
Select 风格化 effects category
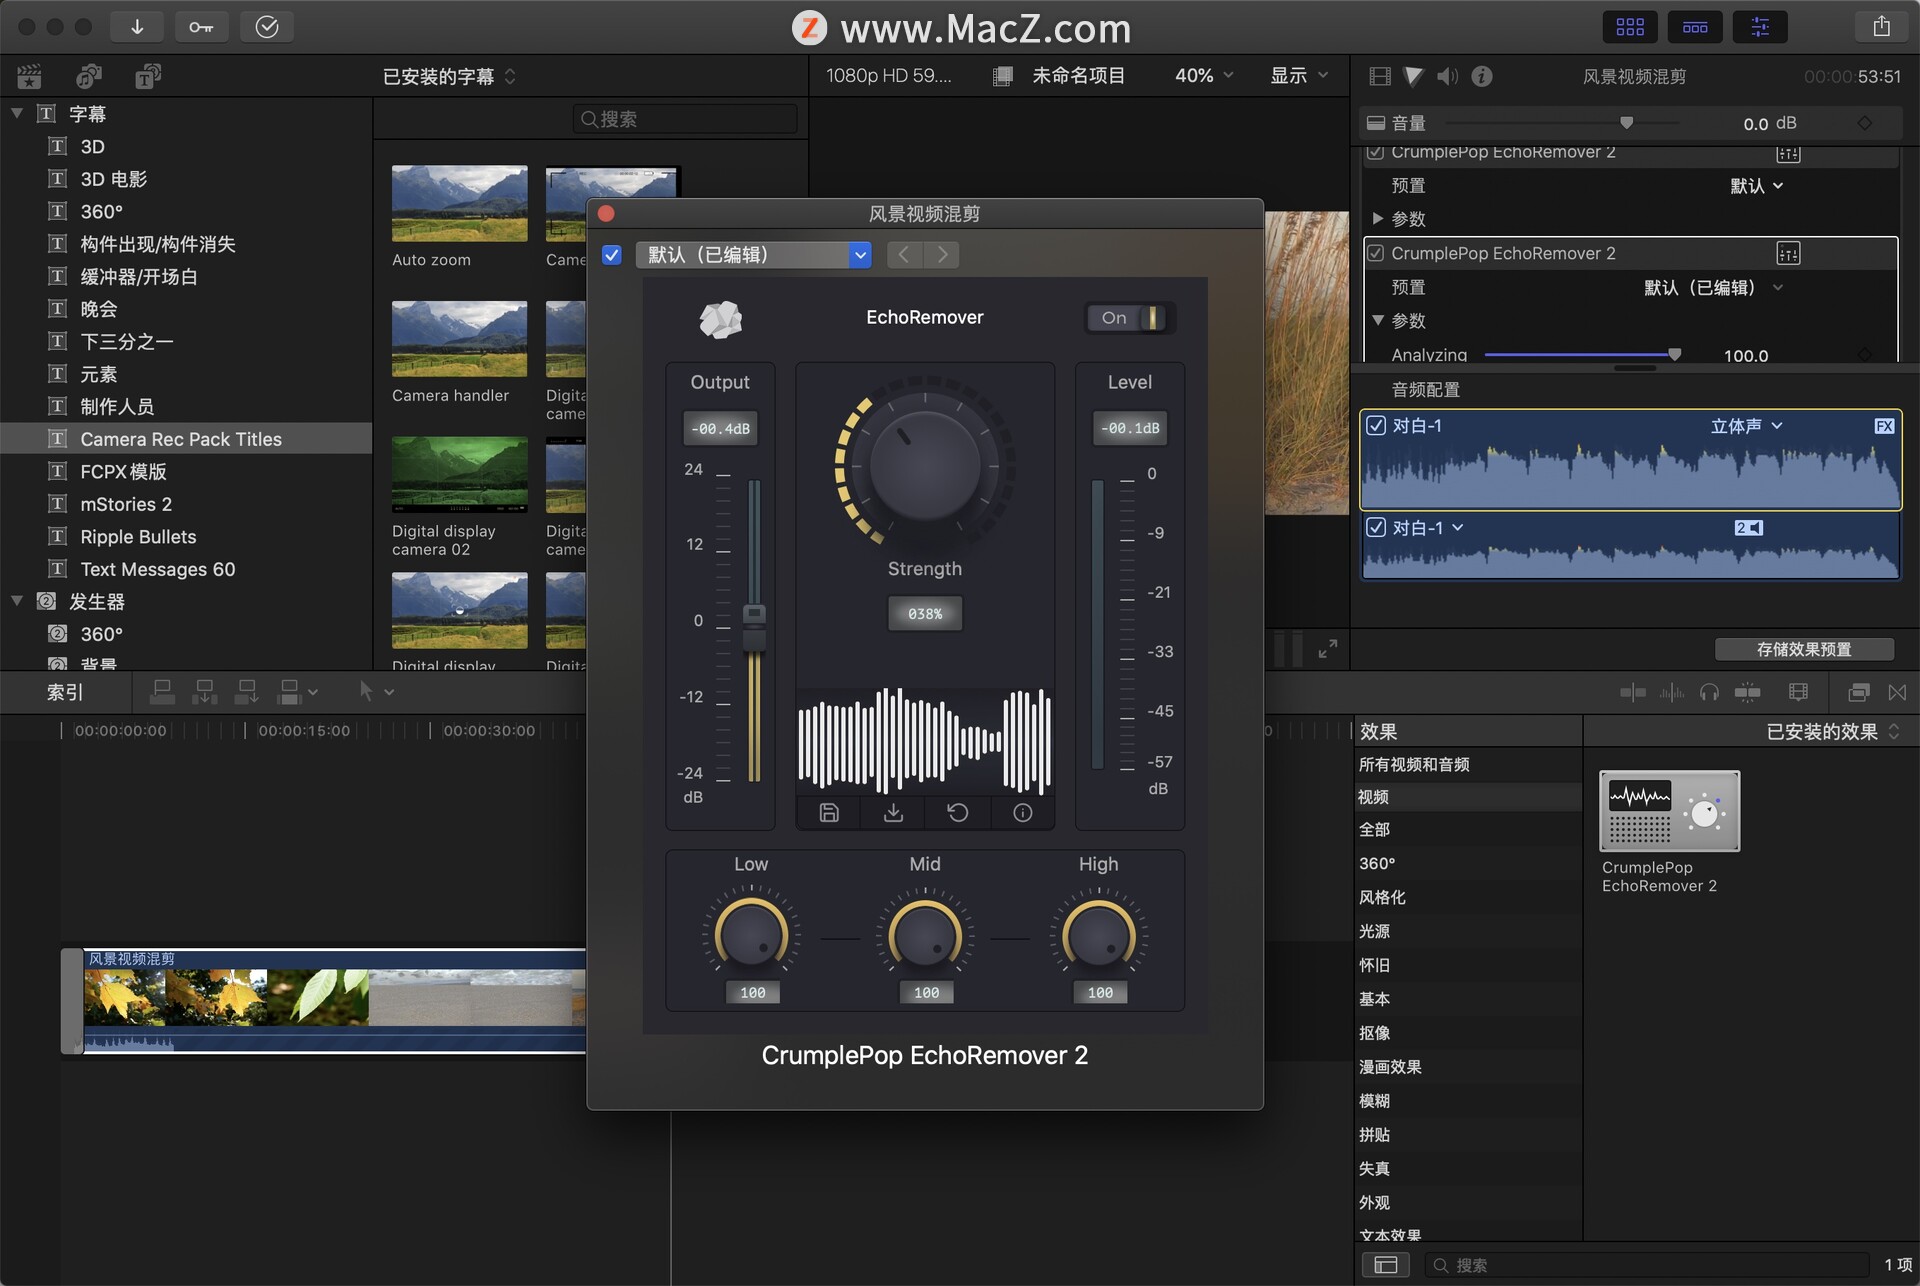(x=1382, y=897)
